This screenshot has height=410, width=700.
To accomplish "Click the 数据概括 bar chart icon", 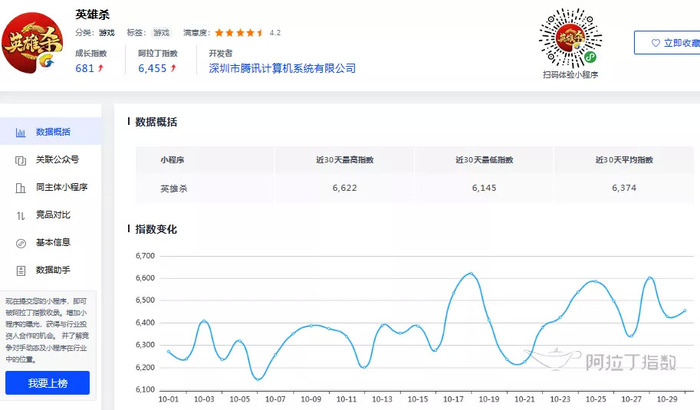I will coord(21,133).
